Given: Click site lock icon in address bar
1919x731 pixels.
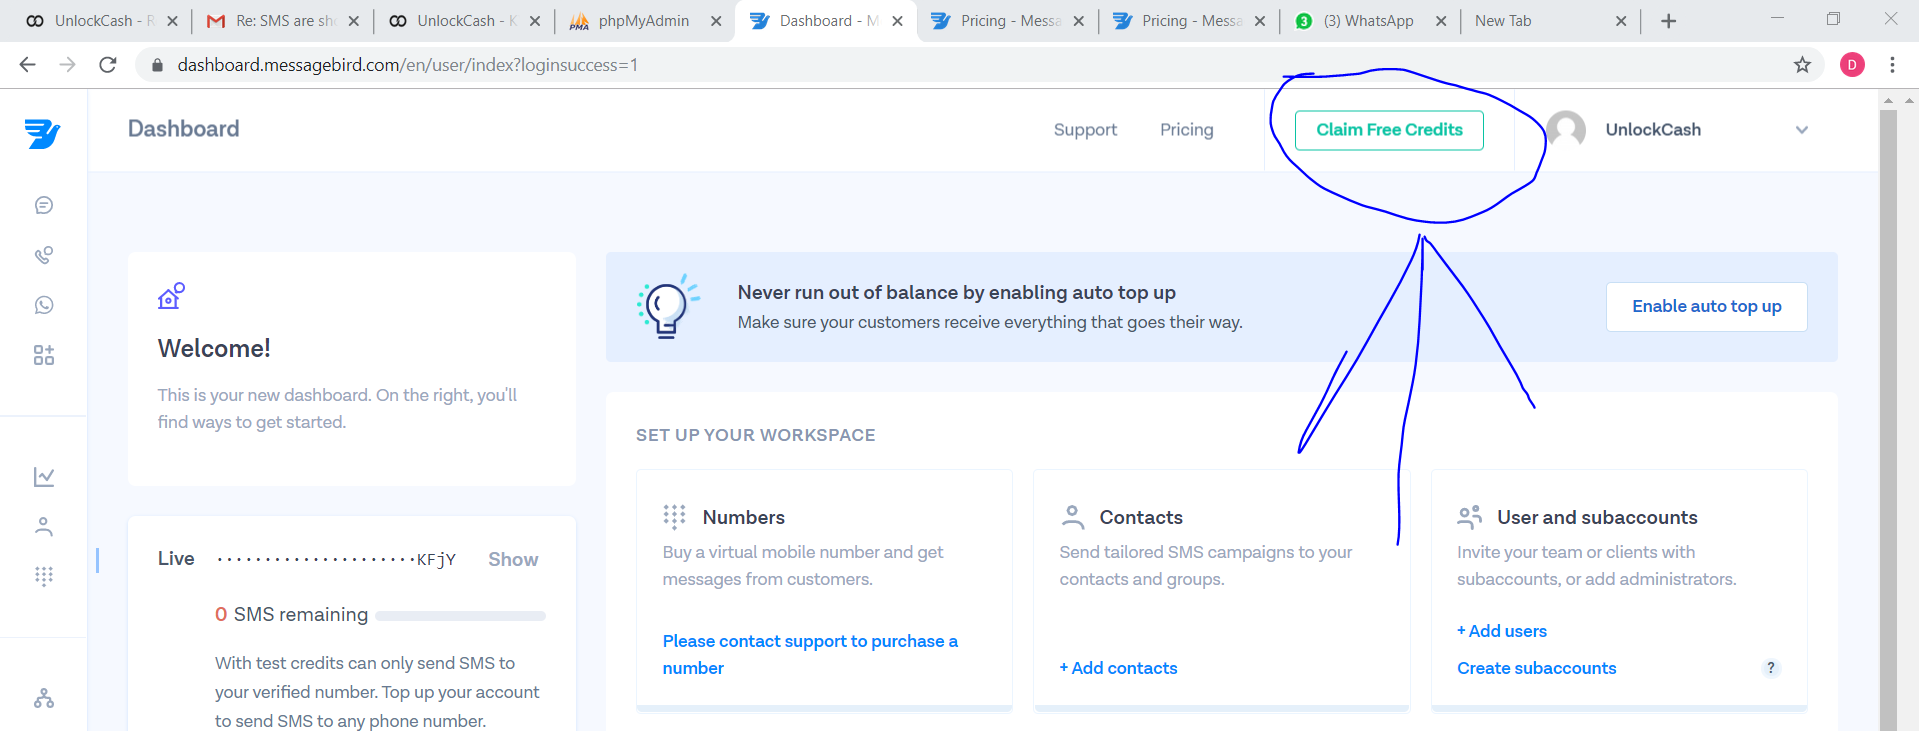Looking at the screenshot, I should [156, 65].
